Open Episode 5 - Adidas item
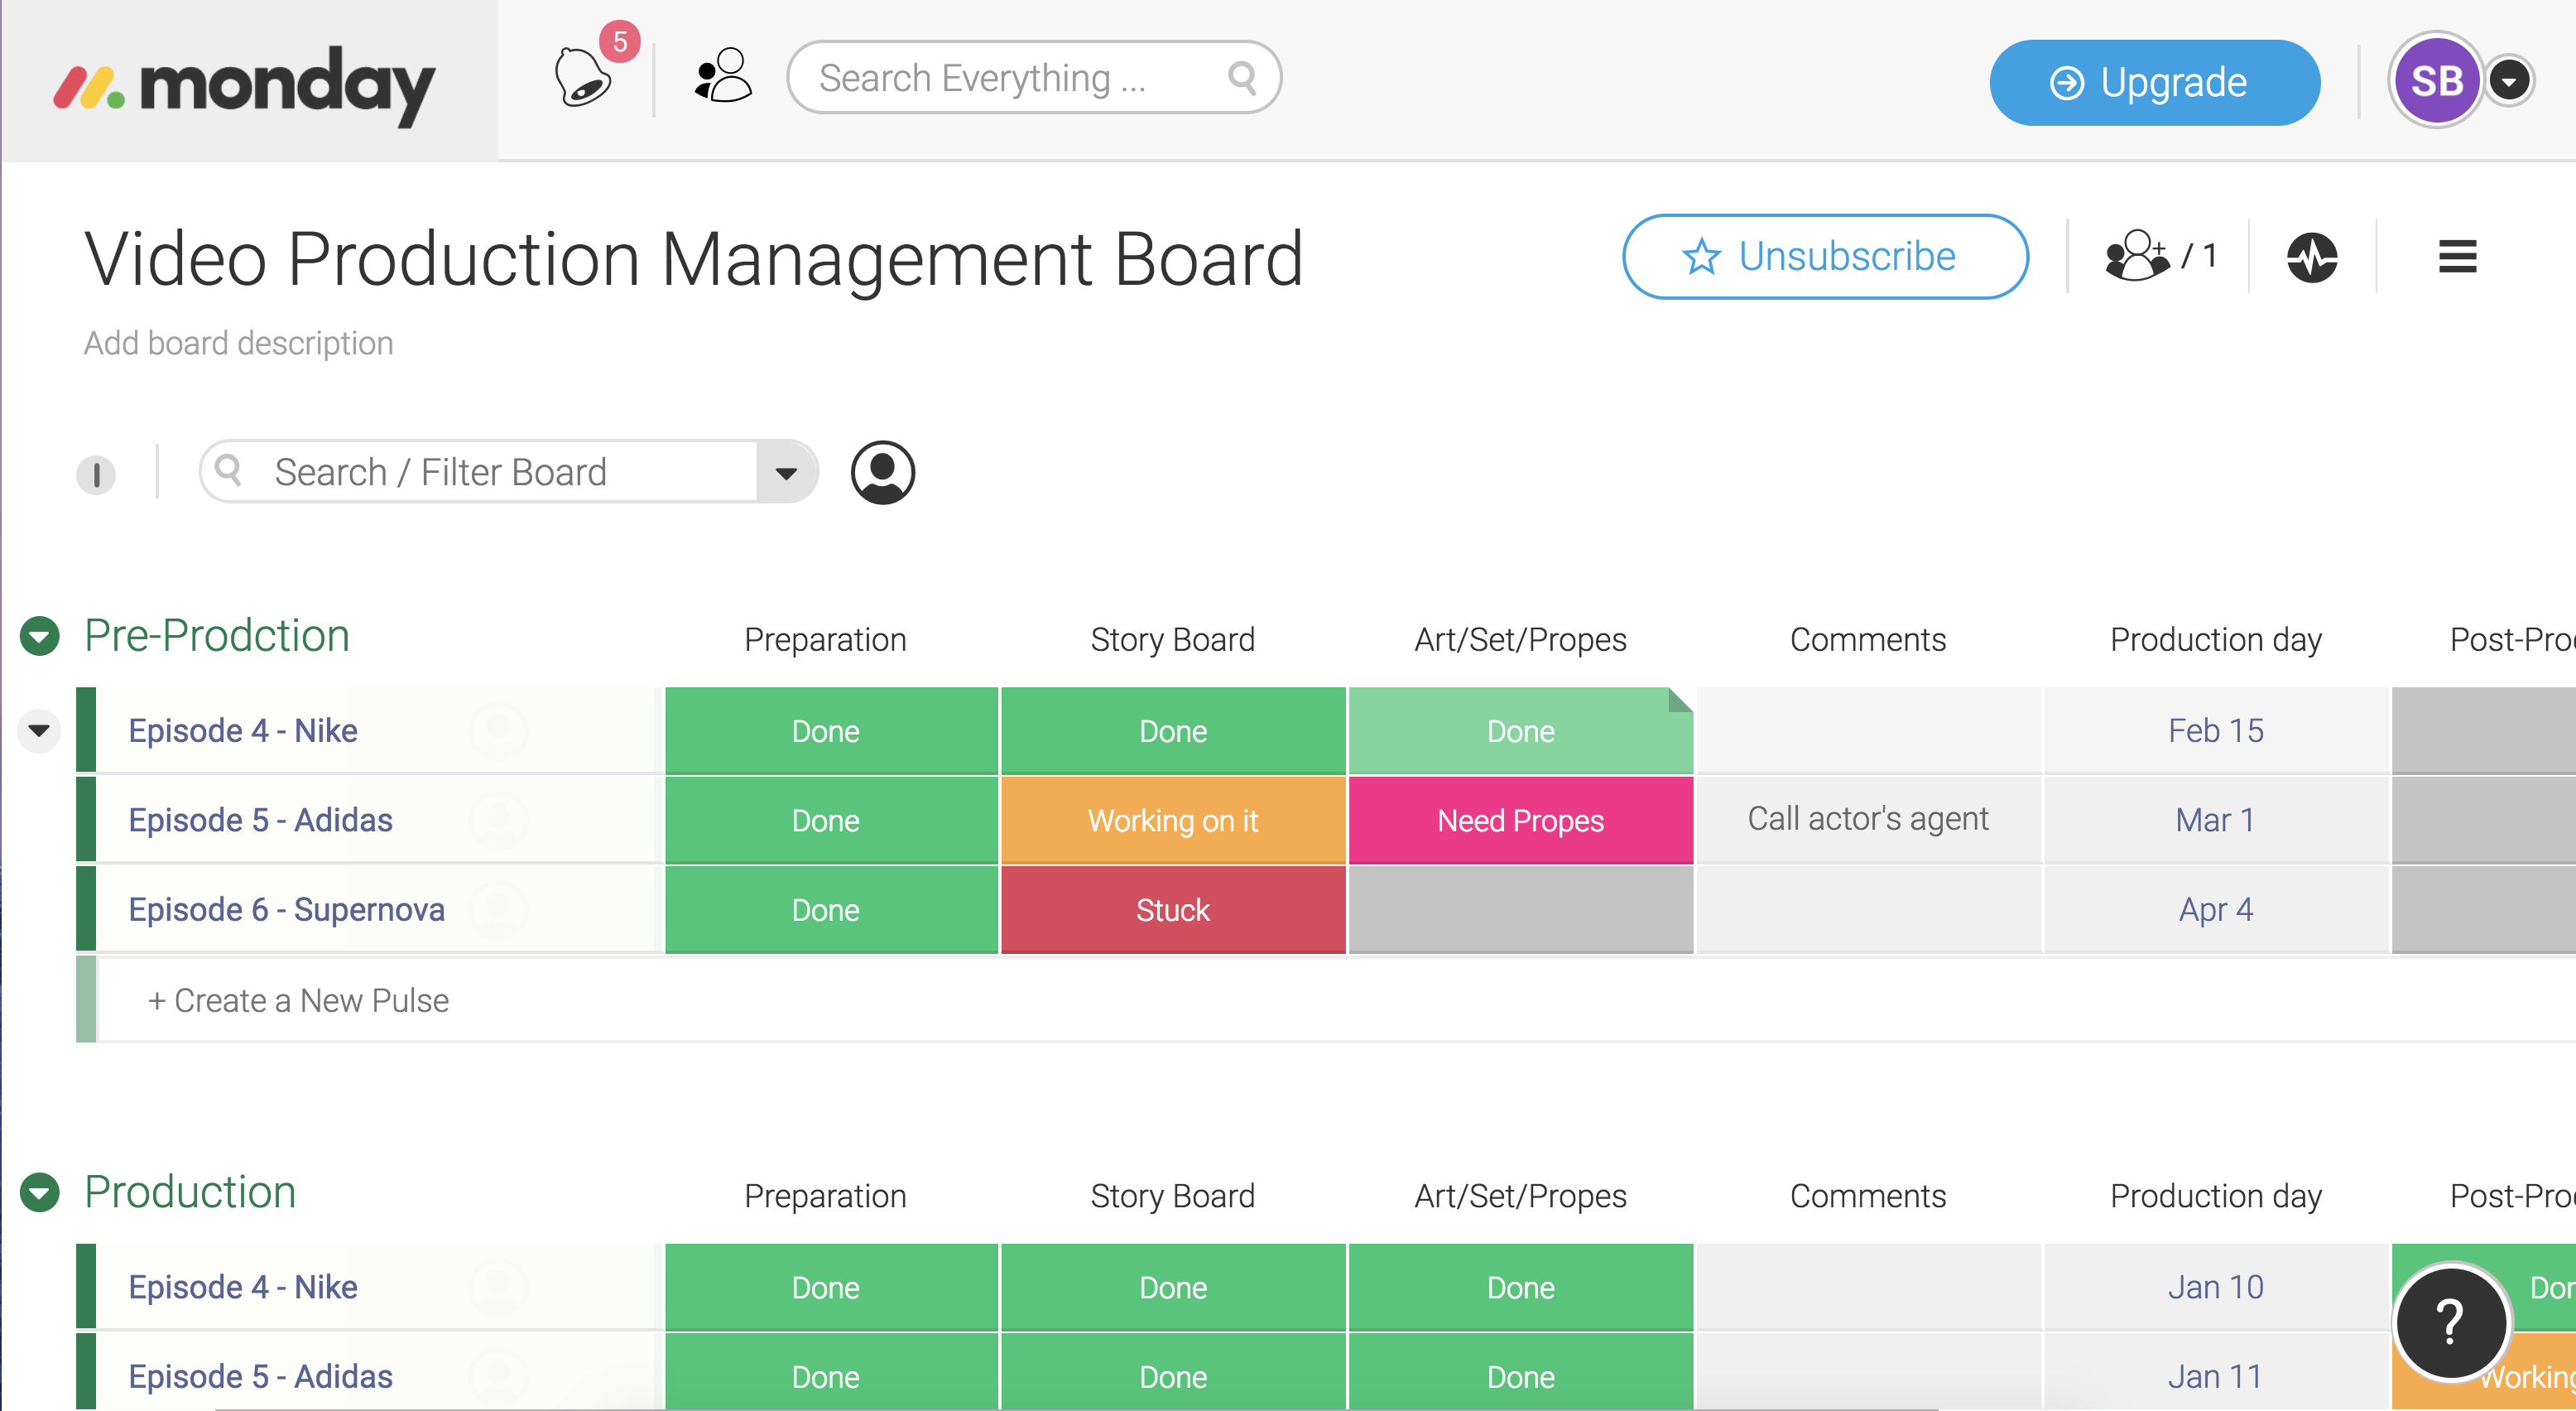The height and width of the screenshot is (1411, 2576). [259, 819]
